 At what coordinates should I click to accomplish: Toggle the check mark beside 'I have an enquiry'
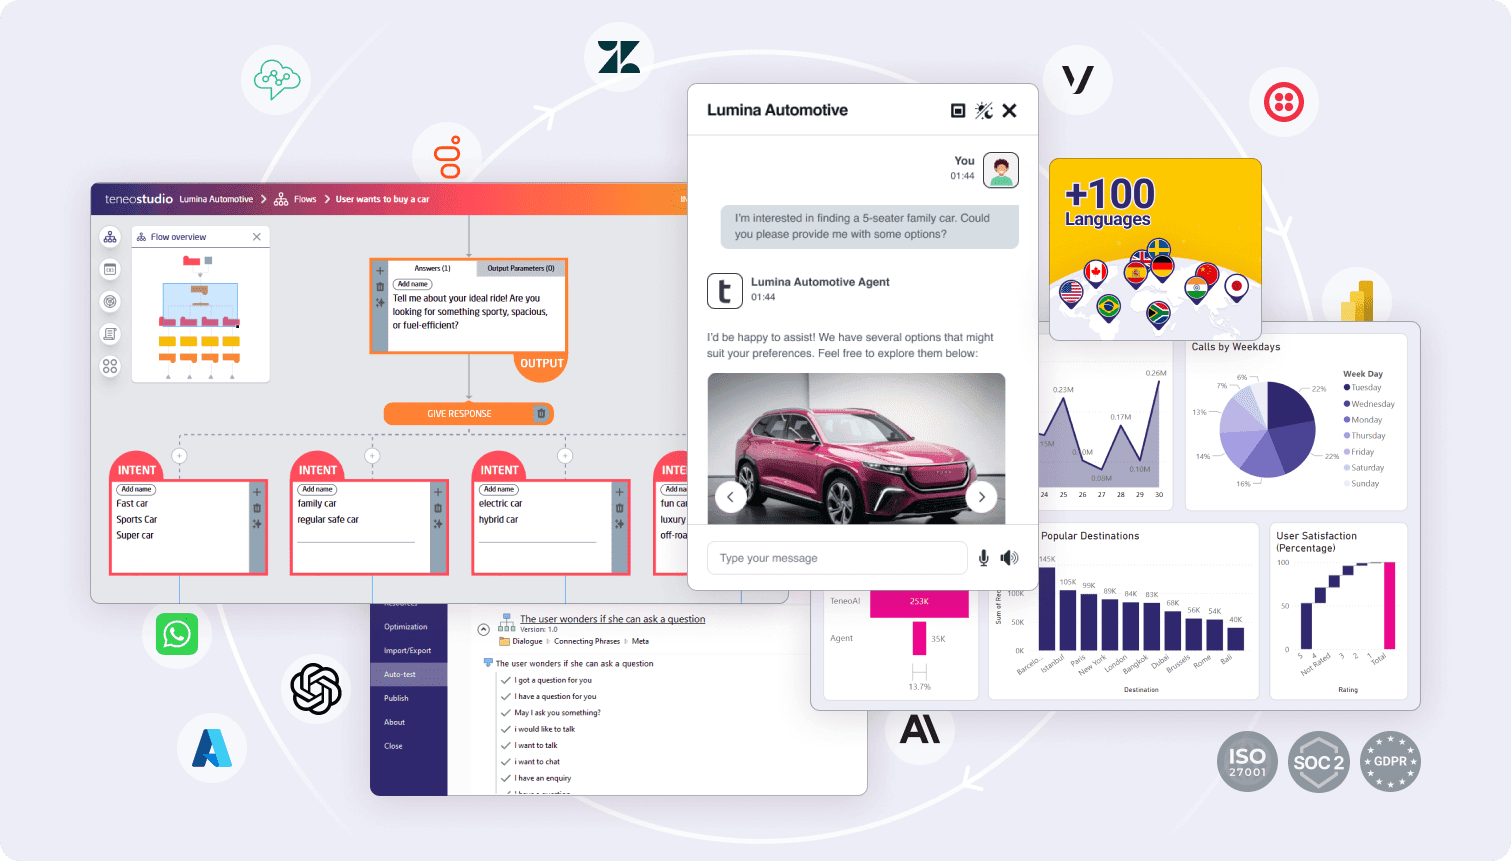[506, 778]
